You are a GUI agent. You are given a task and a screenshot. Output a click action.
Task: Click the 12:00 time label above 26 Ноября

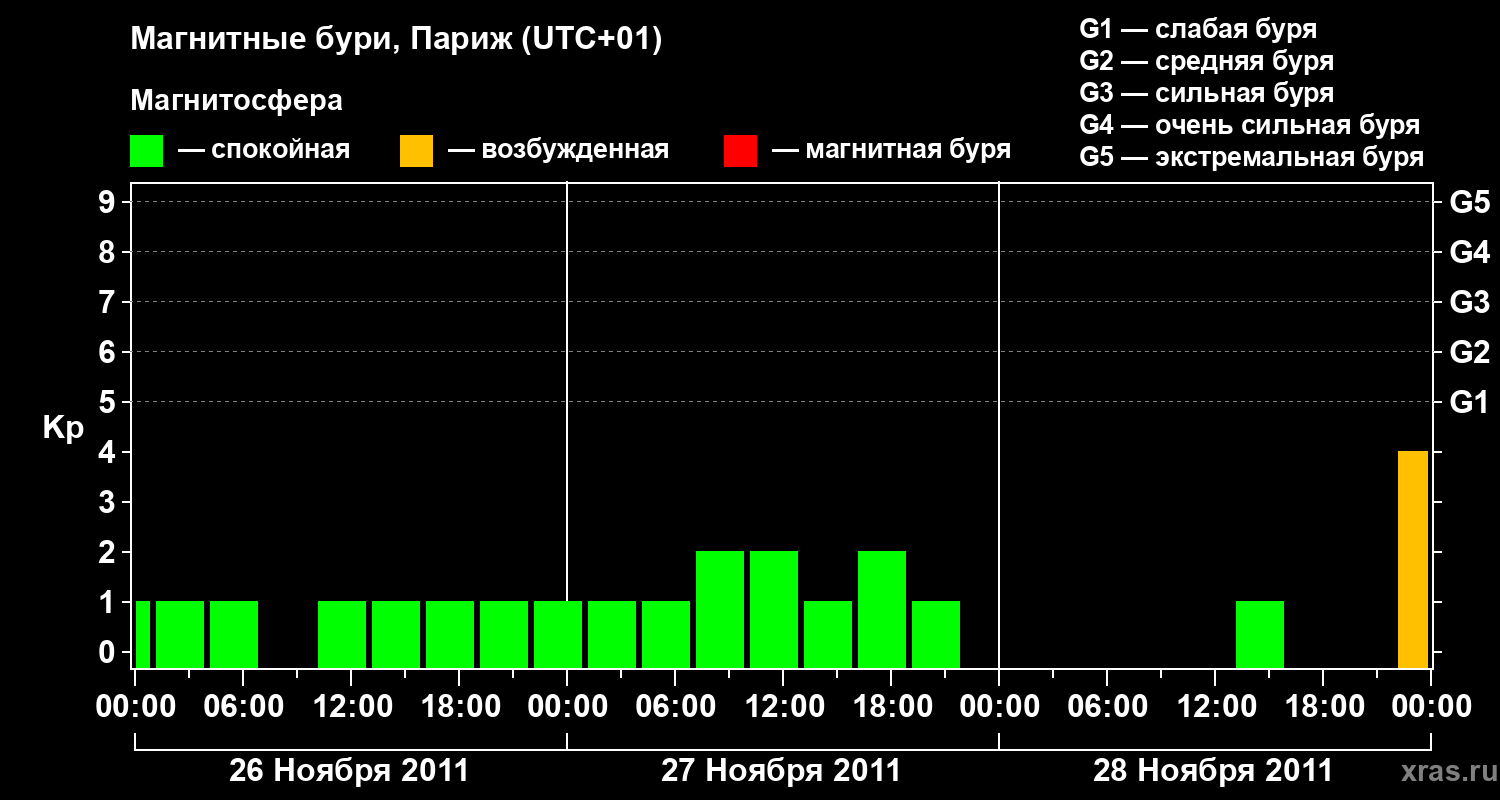click(351, 706)
